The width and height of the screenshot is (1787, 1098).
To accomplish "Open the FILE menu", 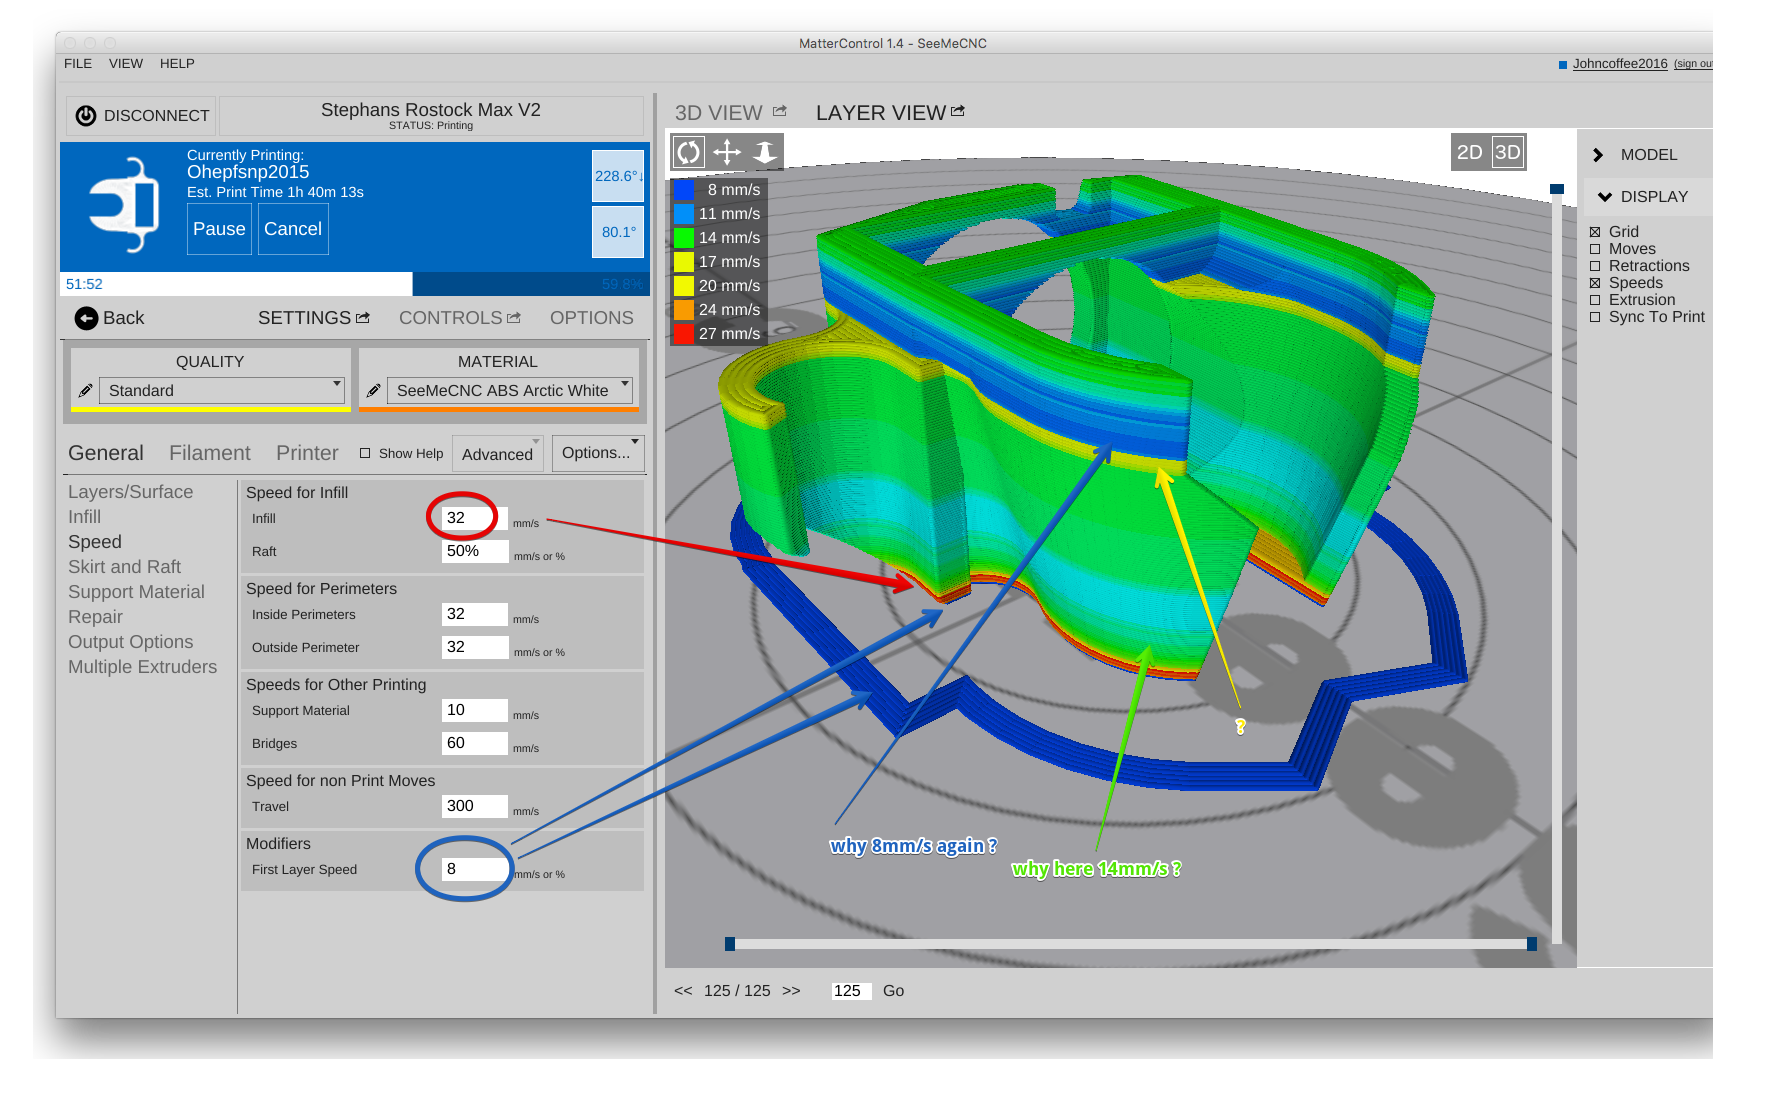I will (x=78, y=63).
